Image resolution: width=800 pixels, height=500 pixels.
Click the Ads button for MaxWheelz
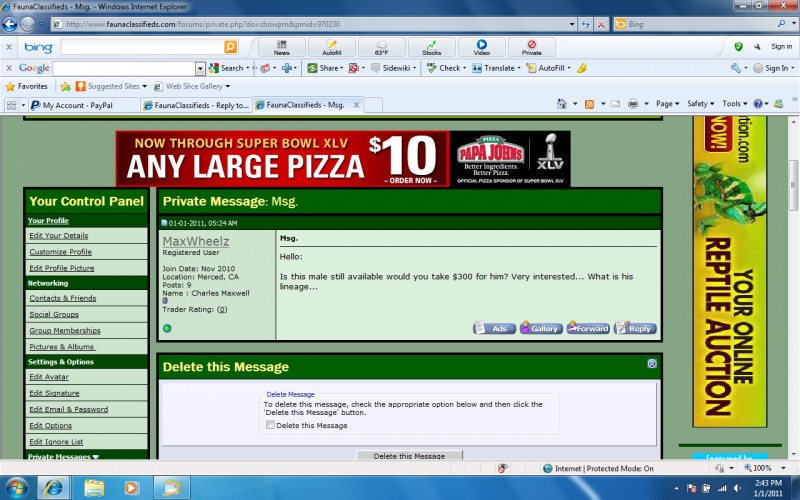pos(494,328)
